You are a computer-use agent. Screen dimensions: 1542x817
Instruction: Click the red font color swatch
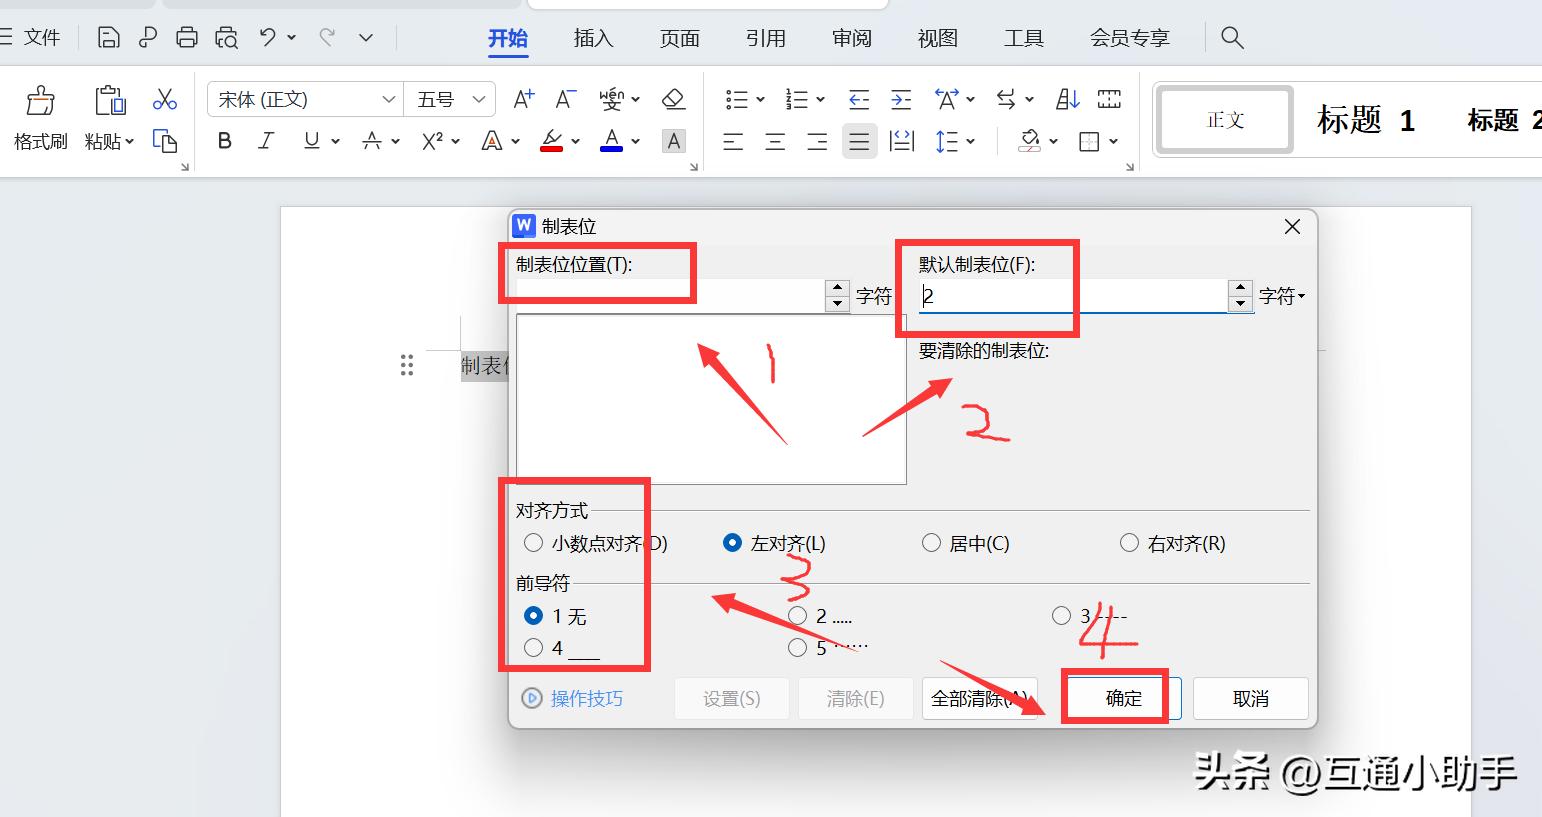click(551, 141)
